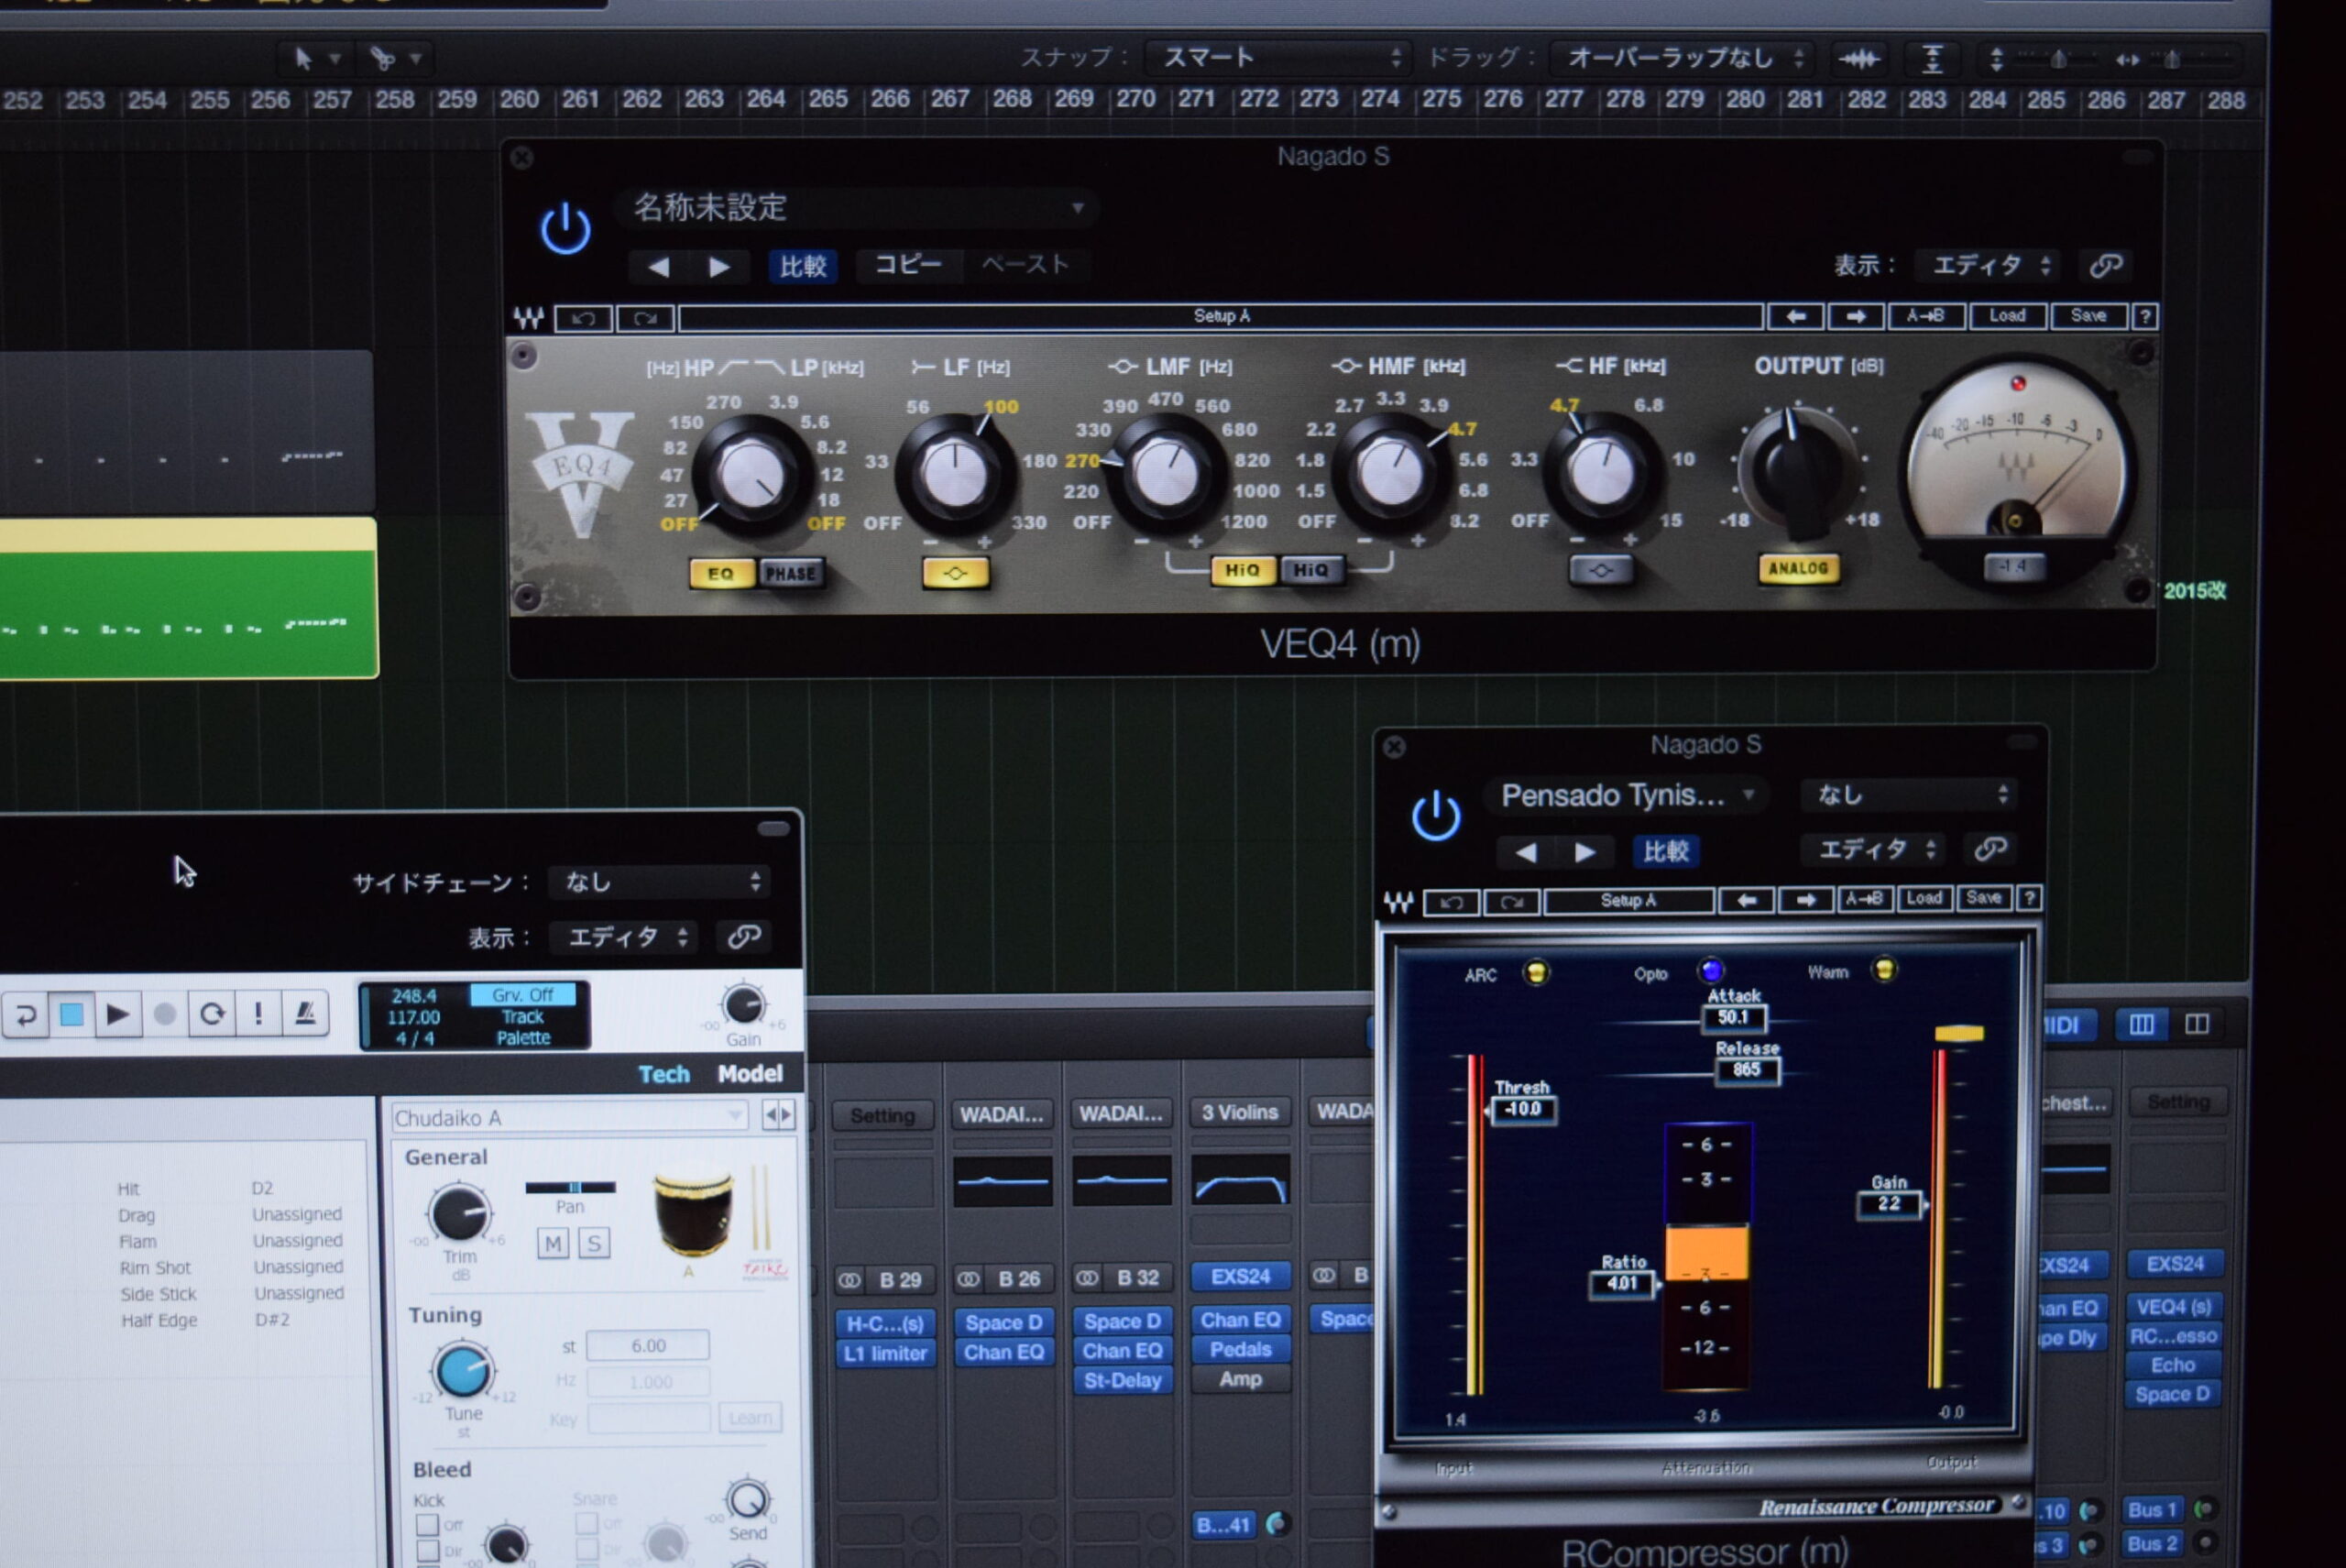Viewport: 2346px width, 1568px height.
Task: Toggle ANALOG button on VEQ4
Action: (x=1798, y=568)
